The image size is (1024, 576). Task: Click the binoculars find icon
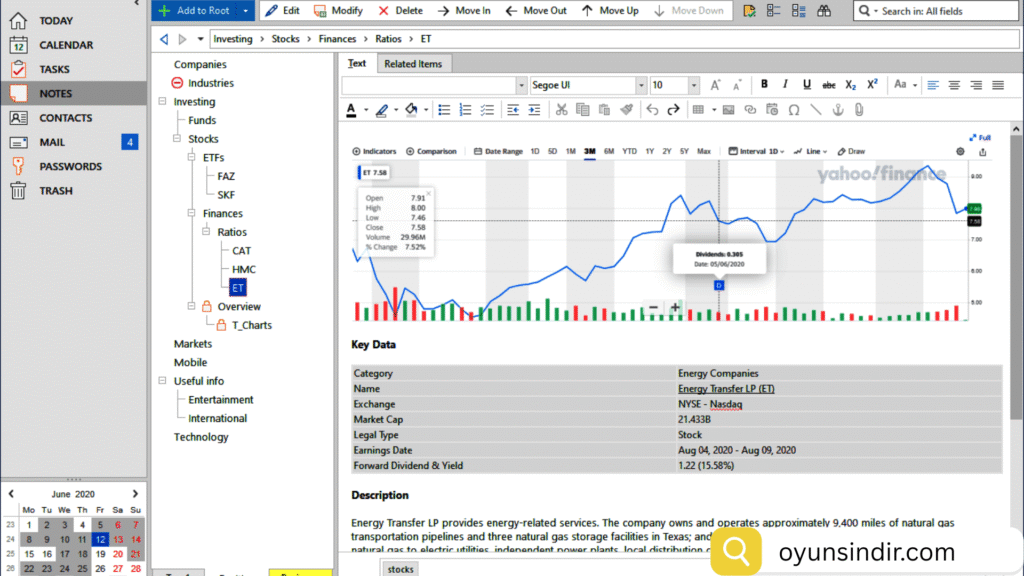click(825, 11)
